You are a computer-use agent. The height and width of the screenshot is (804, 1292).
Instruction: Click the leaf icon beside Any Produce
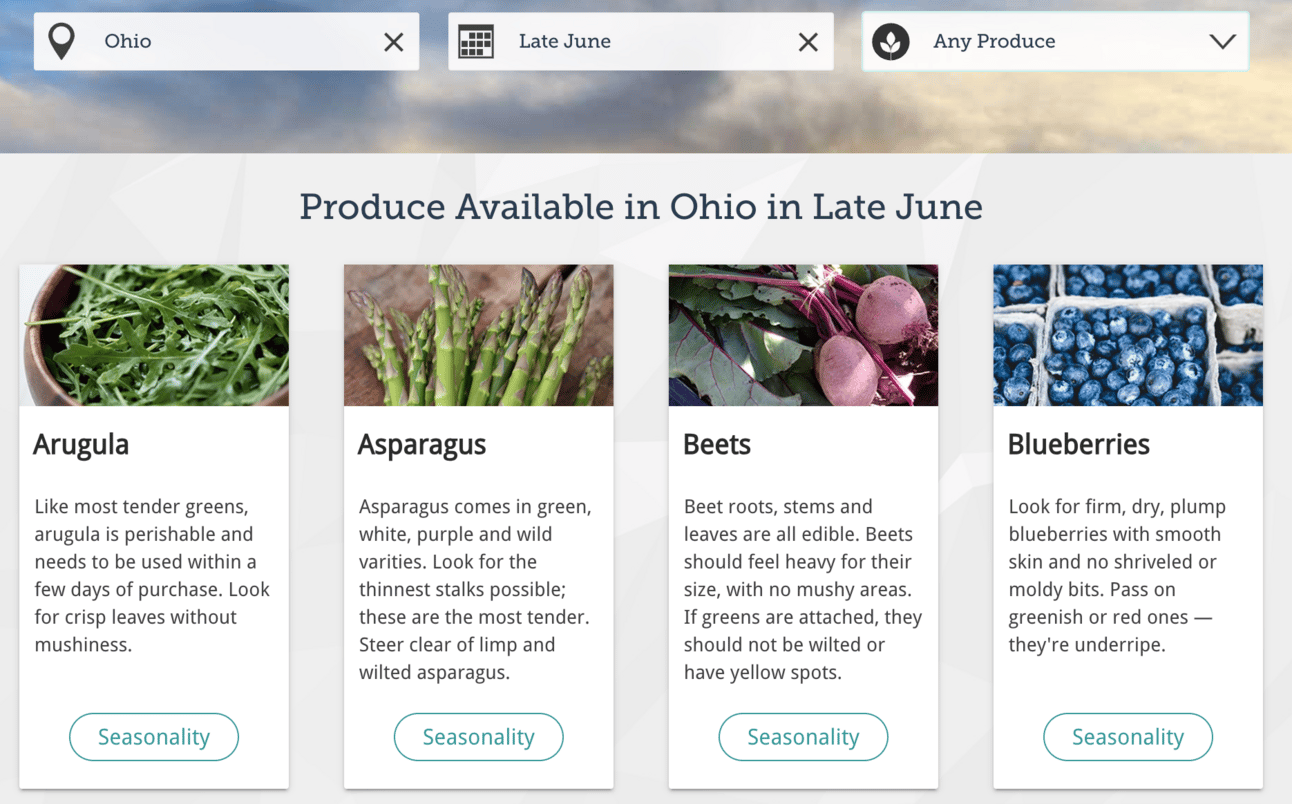890,42
